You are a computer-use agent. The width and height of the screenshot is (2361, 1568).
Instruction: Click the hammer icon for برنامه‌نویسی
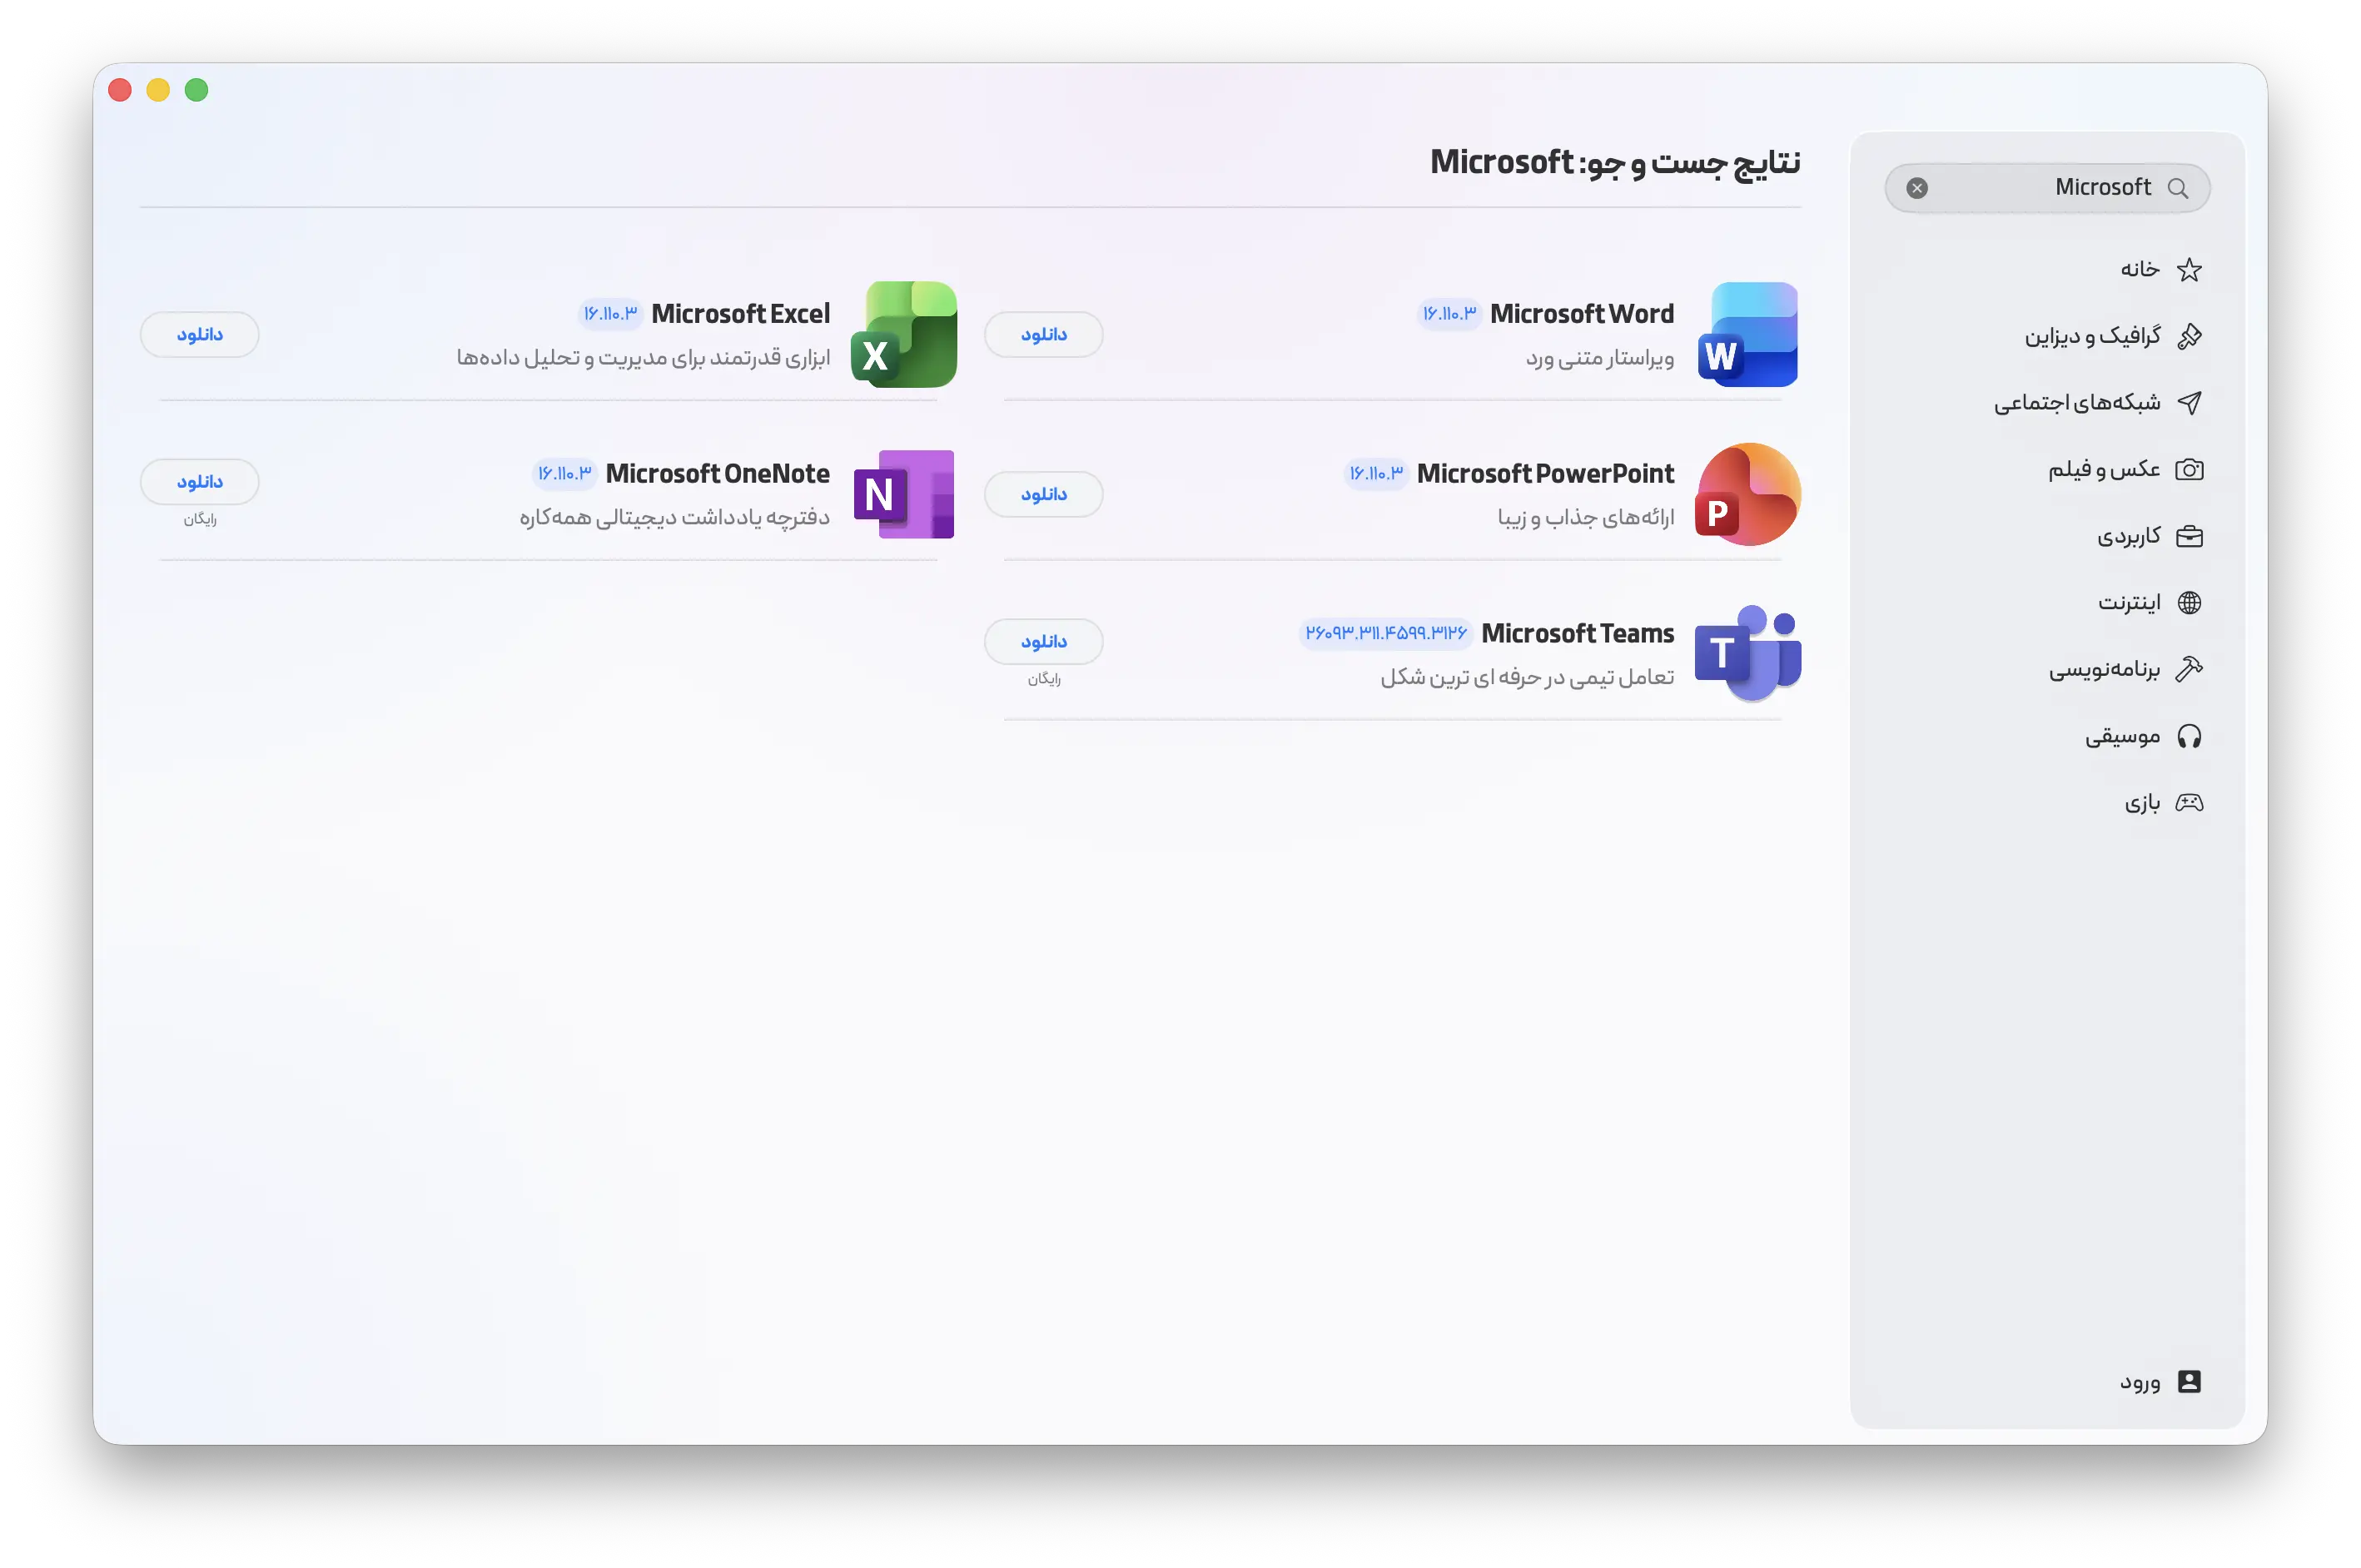coord(2189,669)
